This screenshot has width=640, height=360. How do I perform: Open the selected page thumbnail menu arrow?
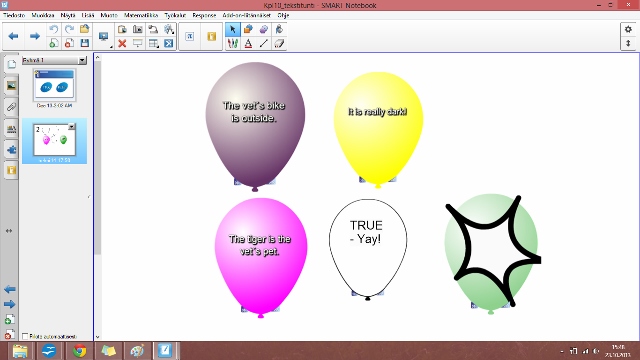coord(71,127)
